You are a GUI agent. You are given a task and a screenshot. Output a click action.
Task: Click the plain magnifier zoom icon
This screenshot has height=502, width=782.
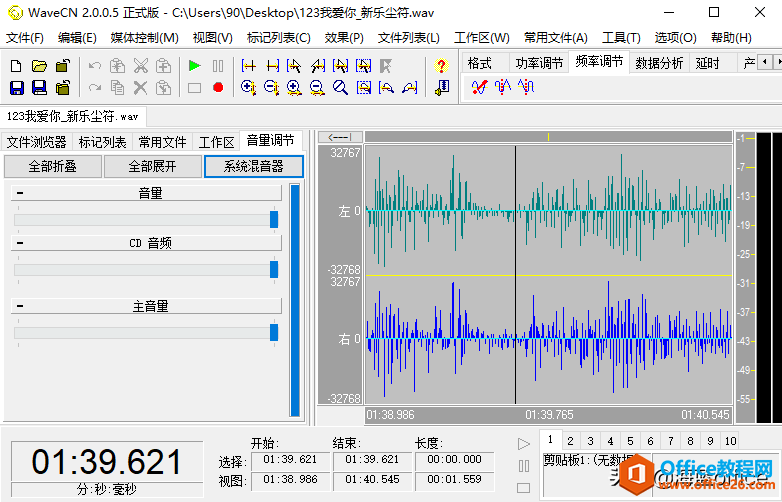(340, 88)
